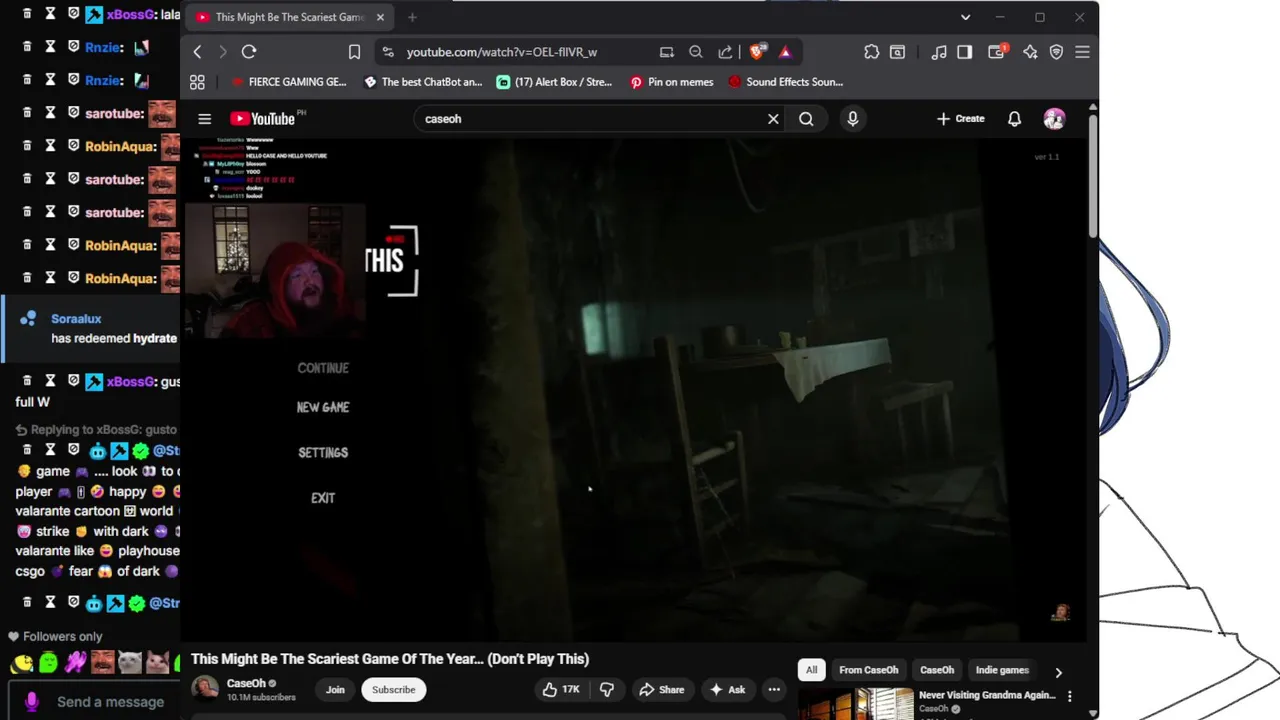Open the CaseOh channel name link
The width and height of the screenshot is (1280, 720).
[246, 683]
